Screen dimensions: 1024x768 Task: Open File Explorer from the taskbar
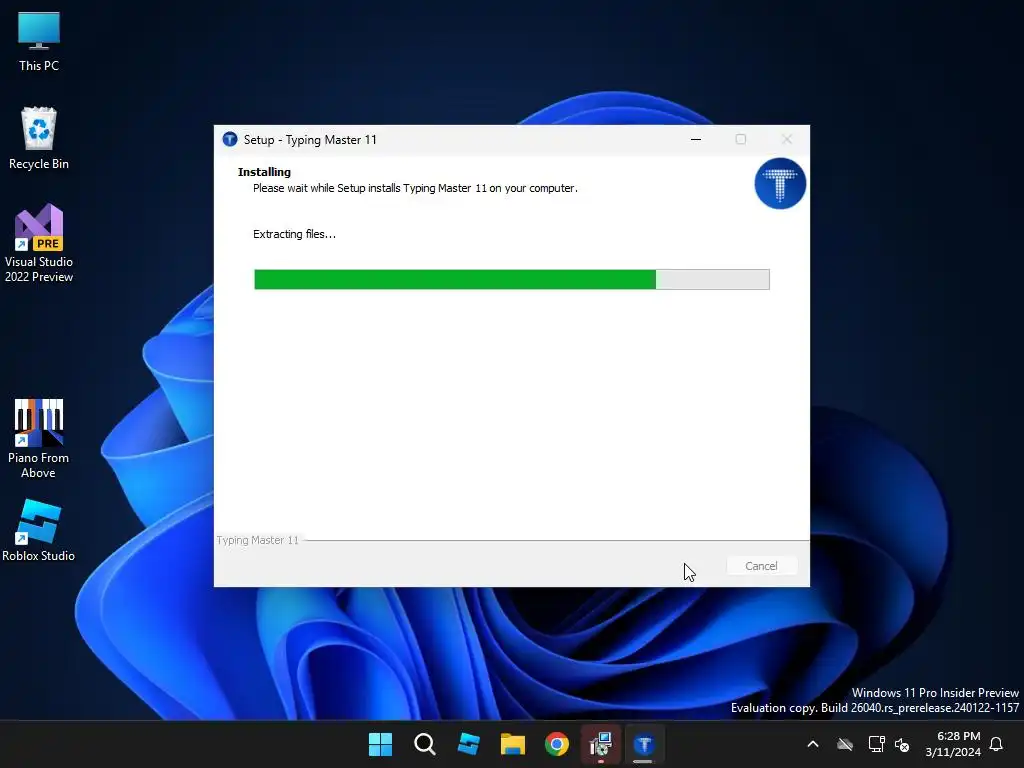513,744
